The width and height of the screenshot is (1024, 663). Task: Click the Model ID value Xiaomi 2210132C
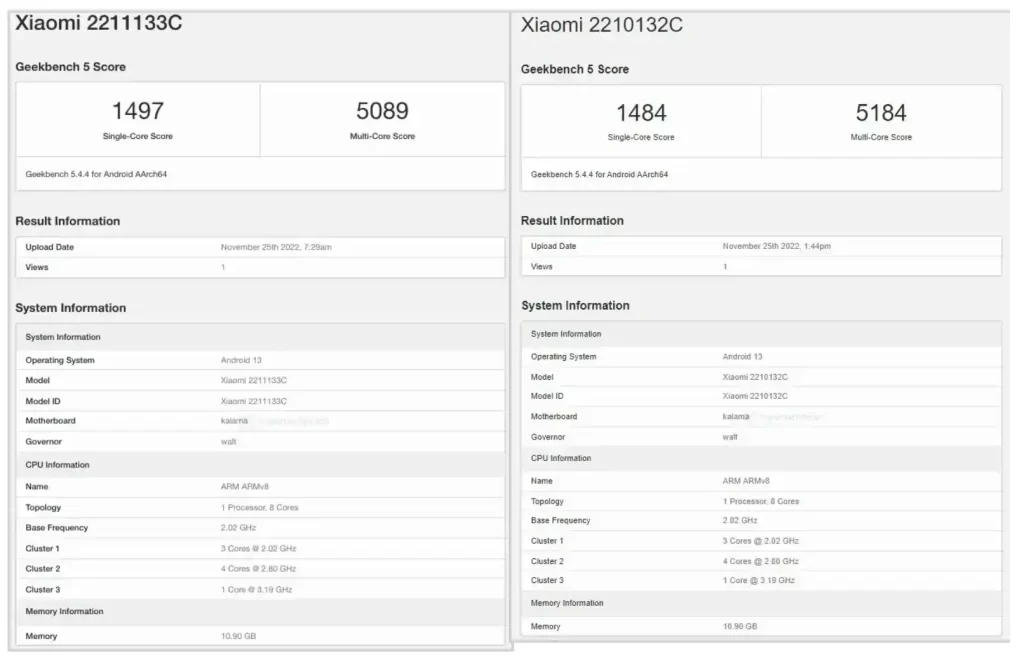[x=755, y=396]
